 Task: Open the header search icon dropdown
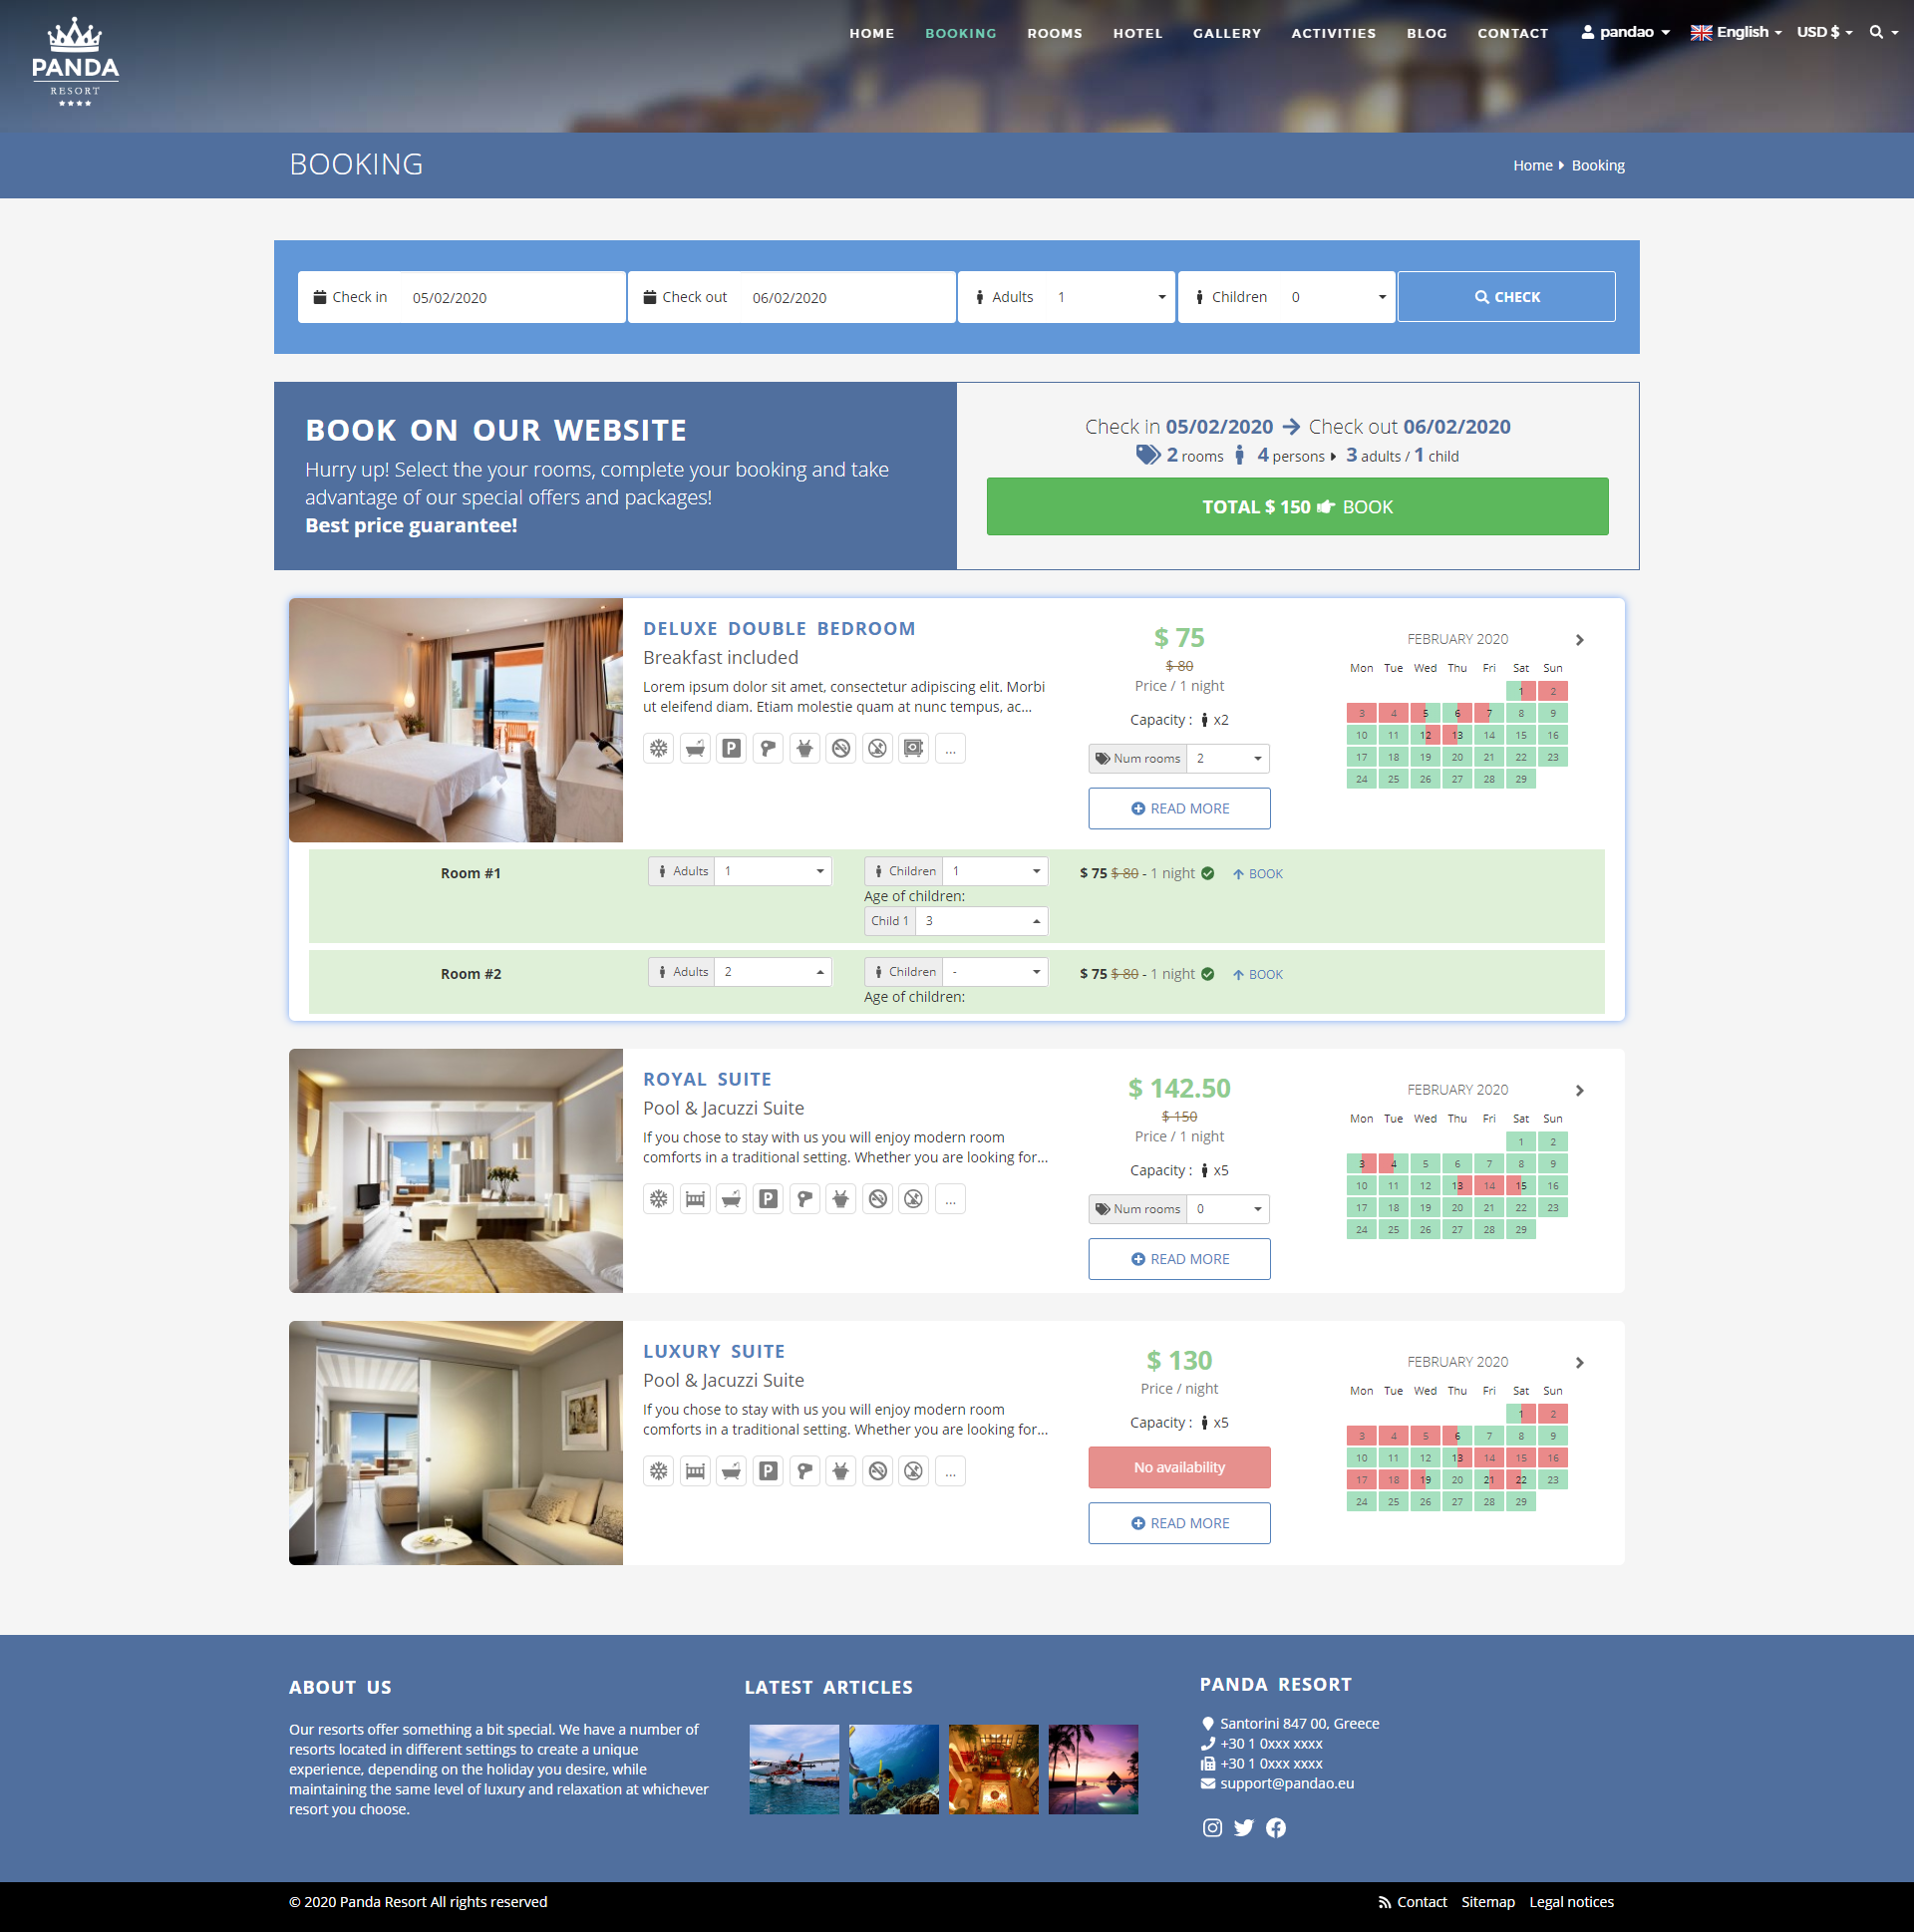click(1884, 32)
